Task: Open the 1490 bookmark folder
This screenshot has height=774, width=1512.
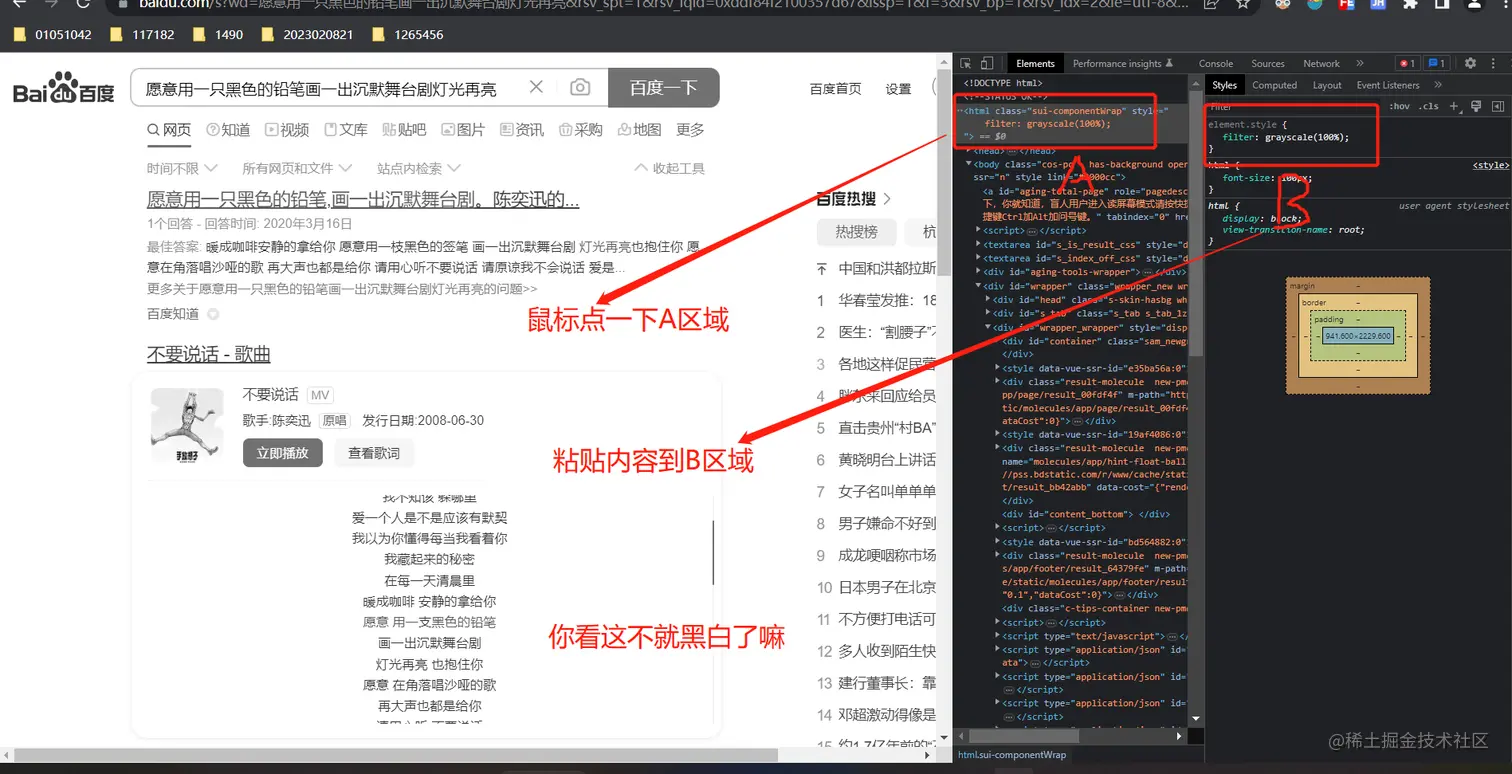Action: tap(217, 34)
